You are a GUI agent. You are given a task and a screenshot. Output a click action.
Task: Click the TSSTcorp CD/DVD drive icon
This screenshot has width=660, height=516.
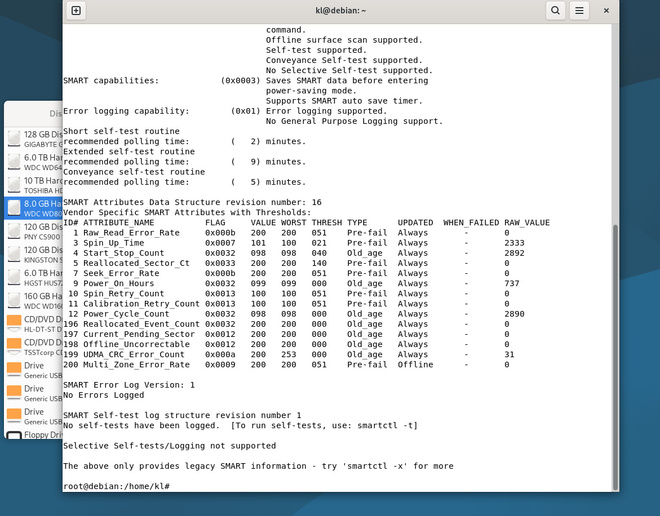coord(14,346)
